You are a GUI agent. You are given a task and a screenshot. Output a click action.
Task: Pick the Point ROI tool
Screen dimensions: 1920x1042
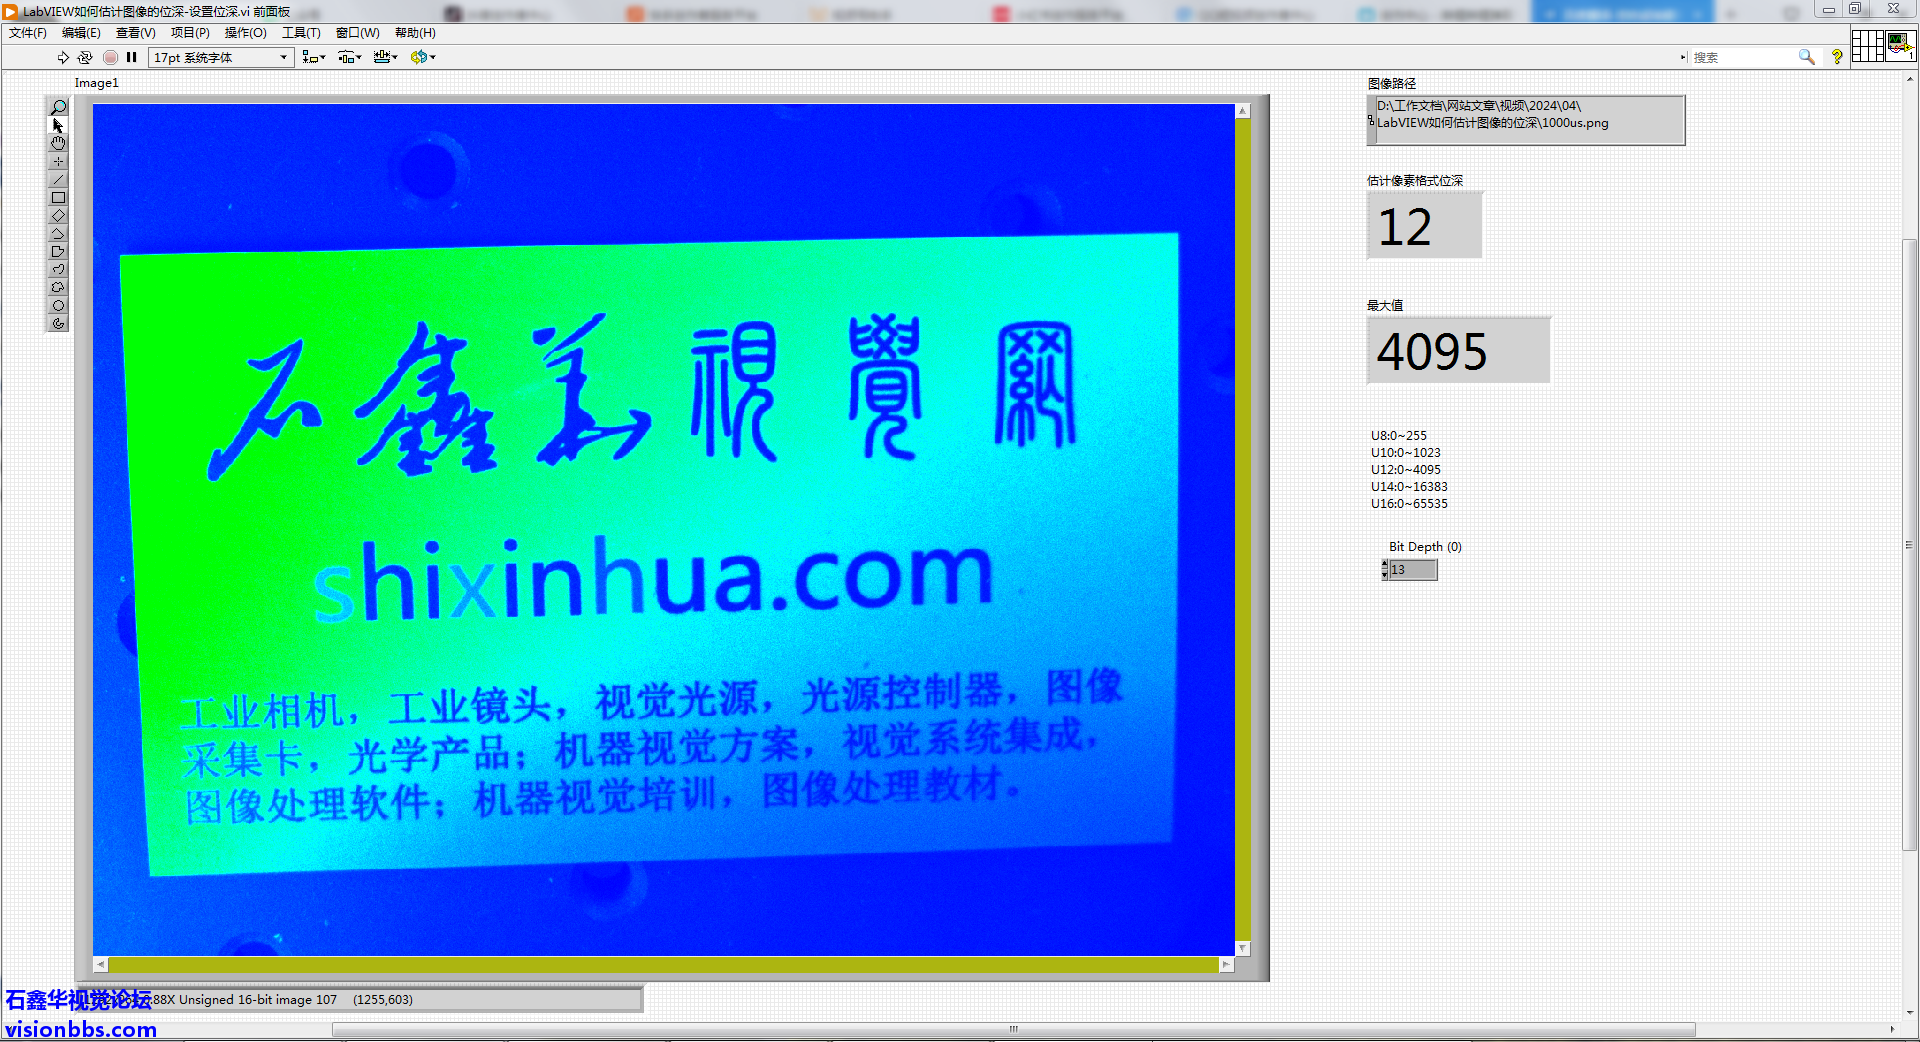[x=58, y=162]
